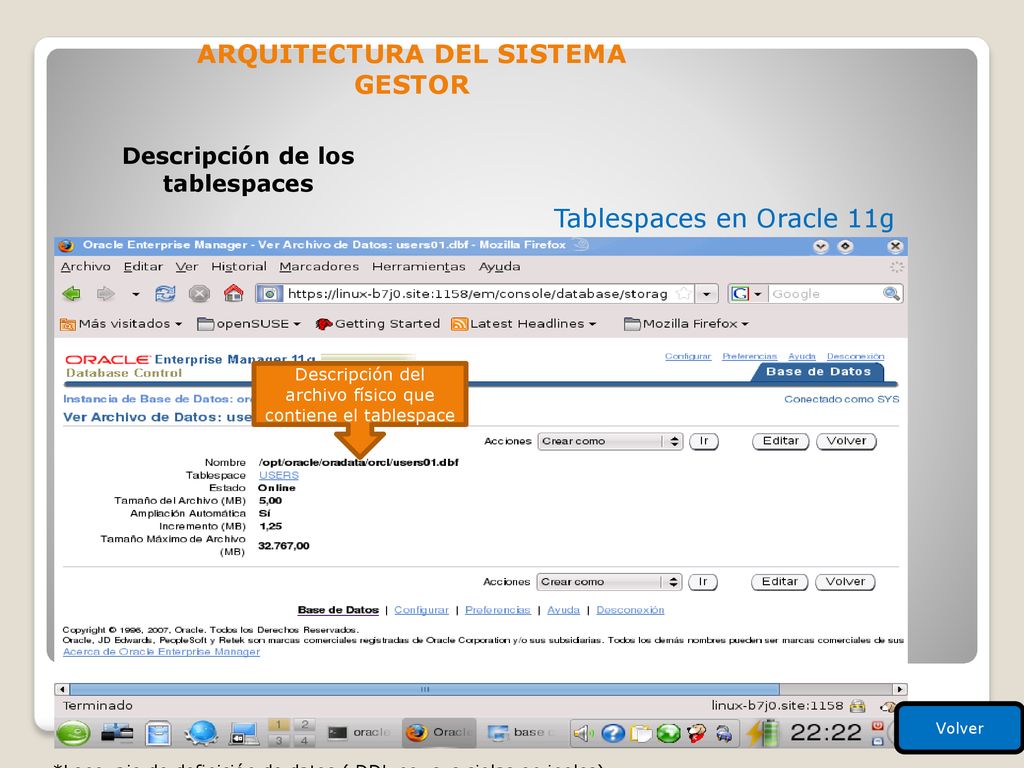This screenshot has width=1024, height=768.
Task: Click the blue slide Volver button
Action: [x=959, y=728]
